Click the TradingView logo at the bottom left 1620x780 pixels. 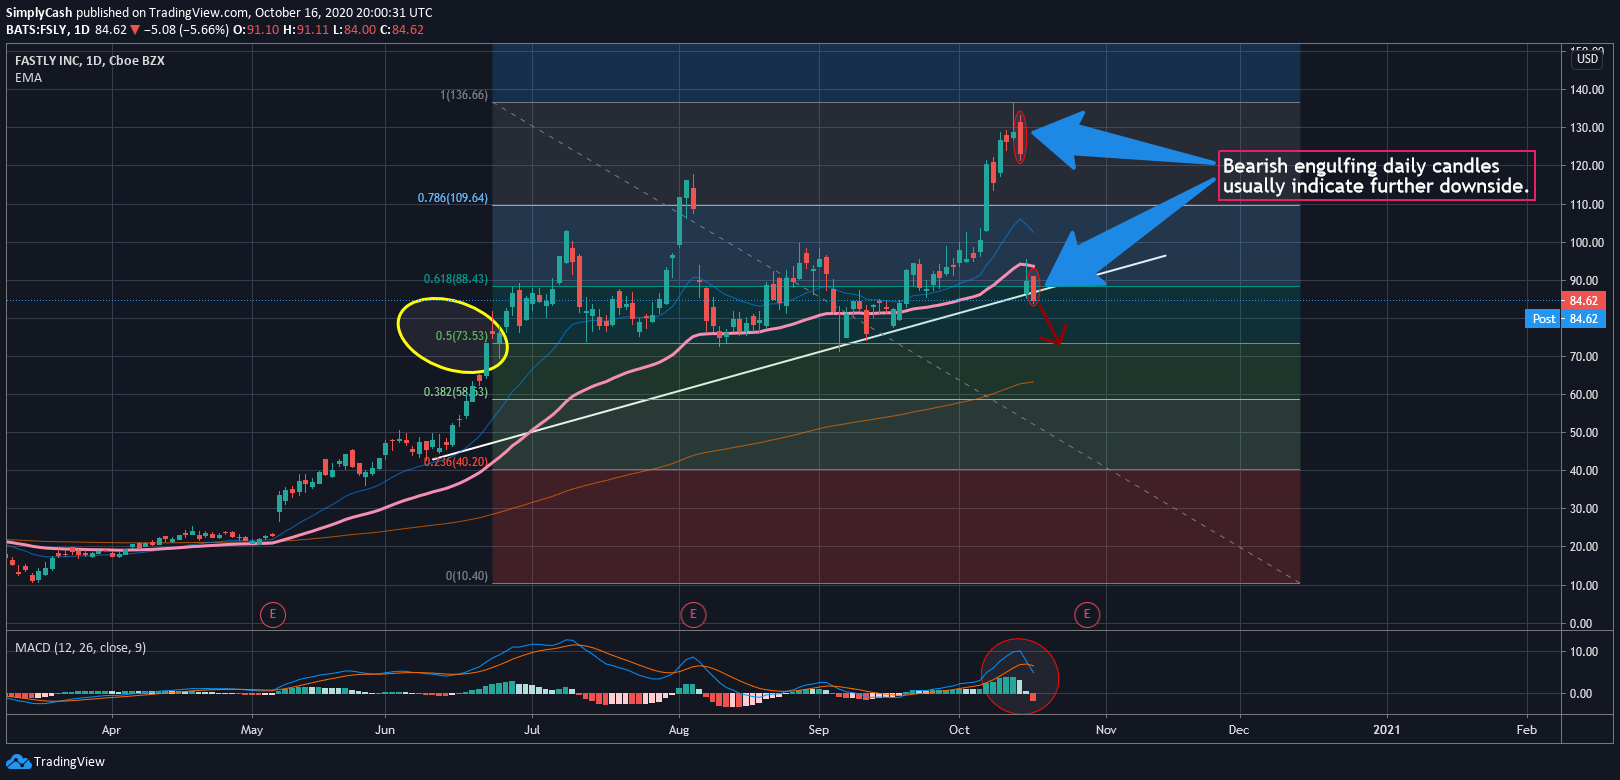(56, 762)
